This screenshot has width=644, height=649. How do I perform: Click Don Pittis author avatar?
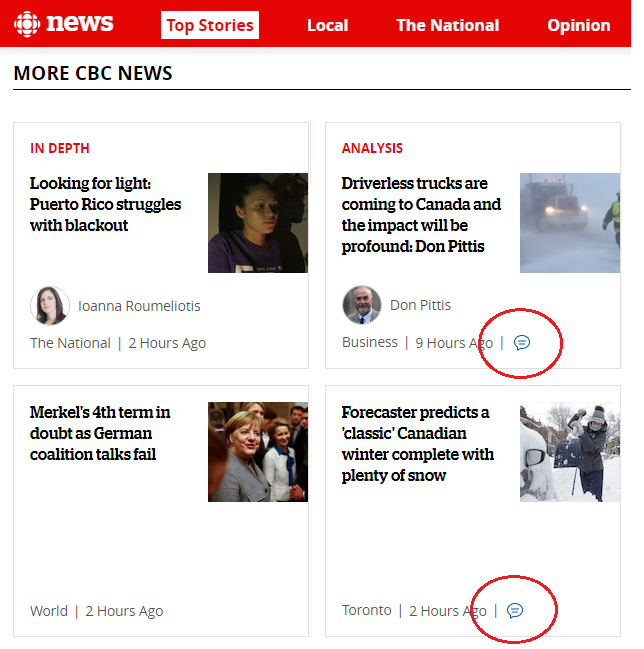click(362, 305)
